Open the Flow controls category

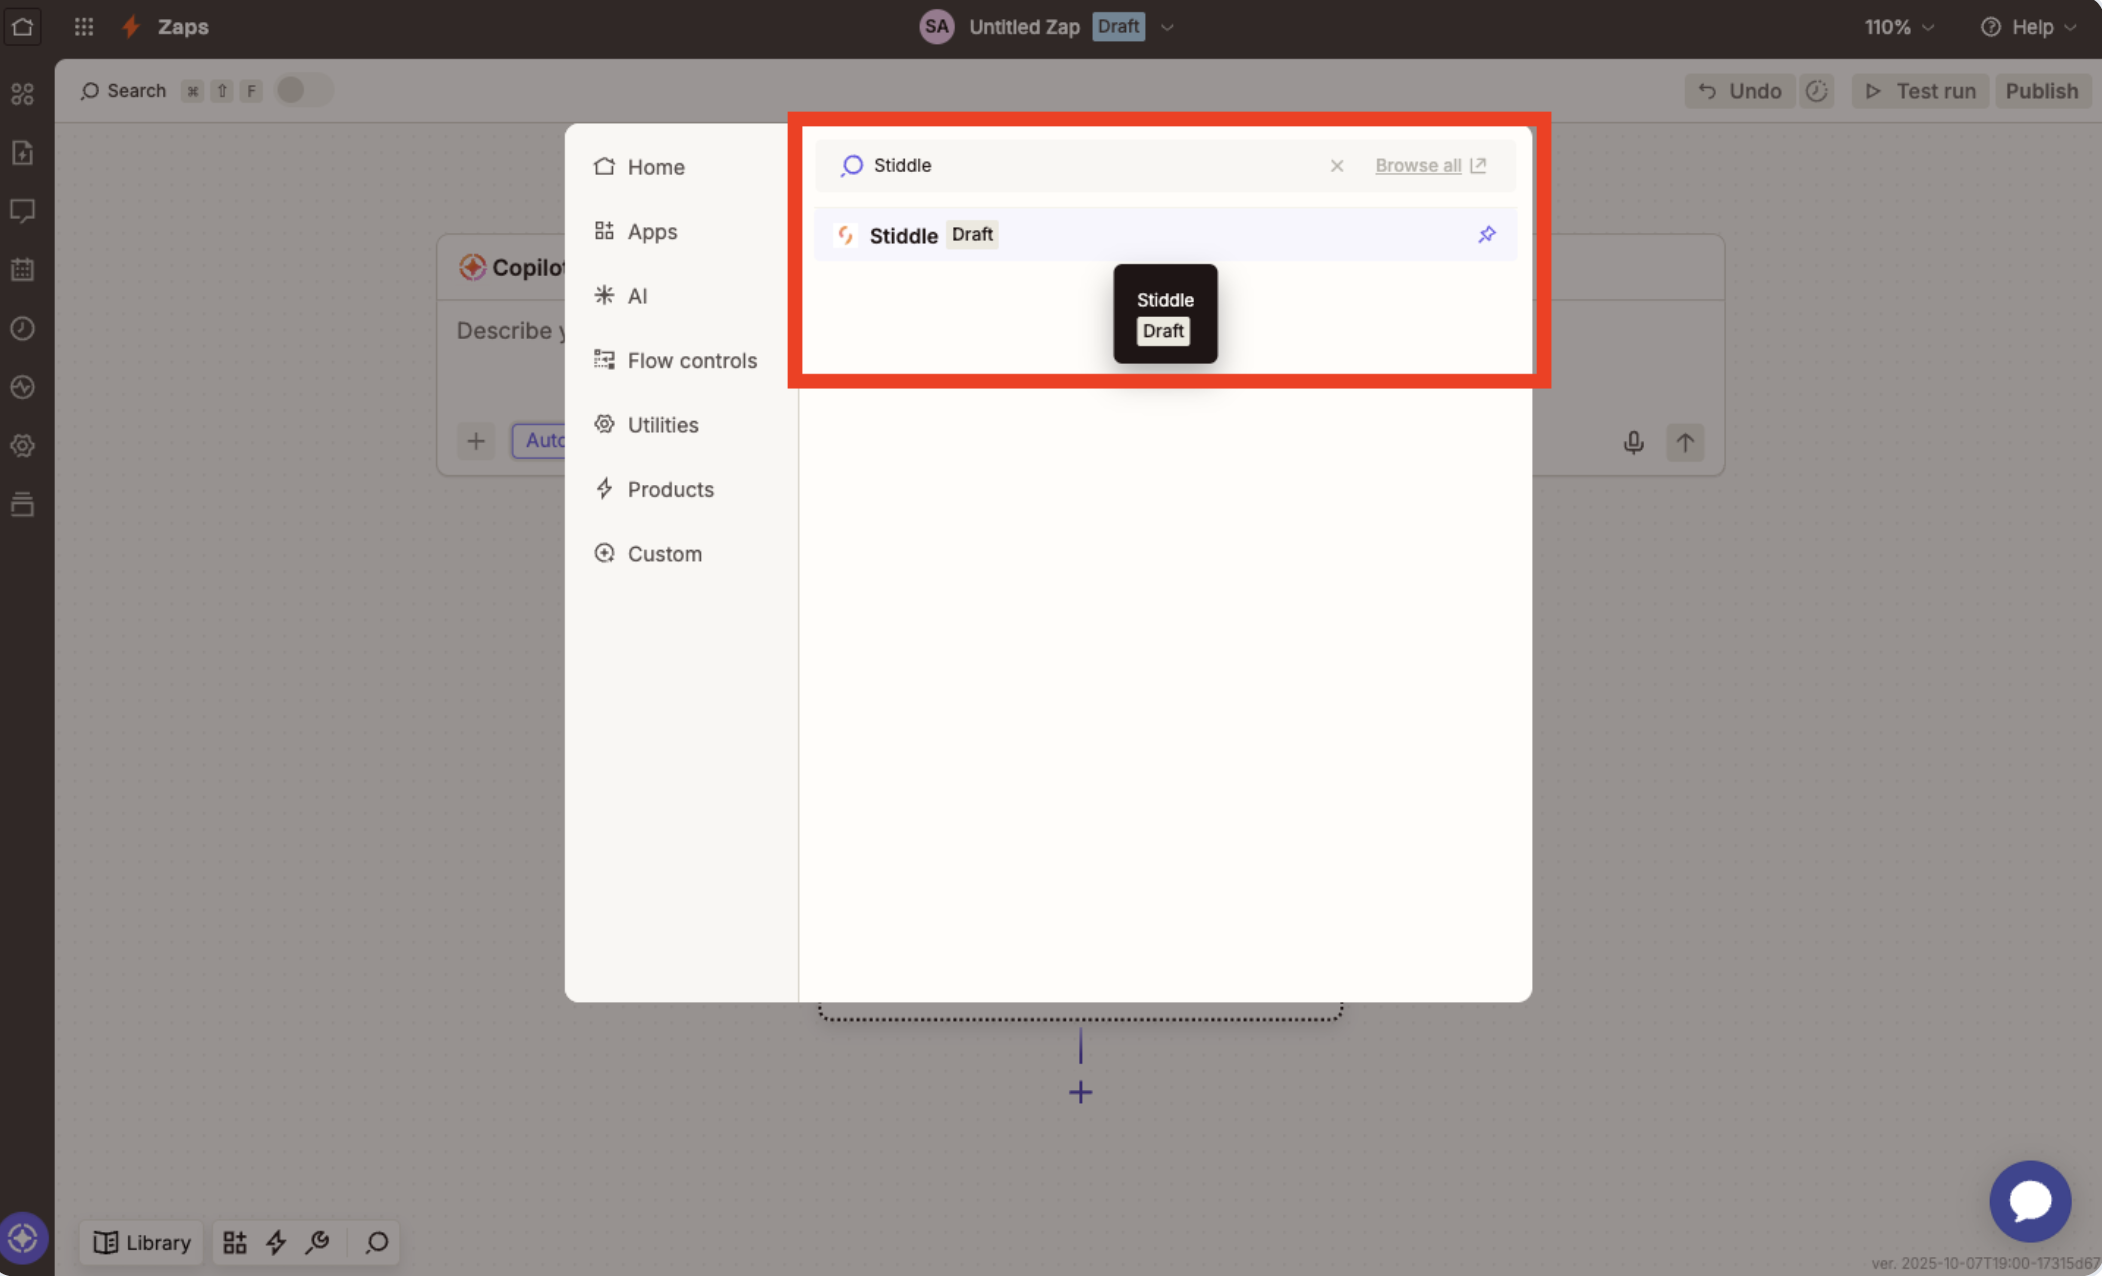691,361
